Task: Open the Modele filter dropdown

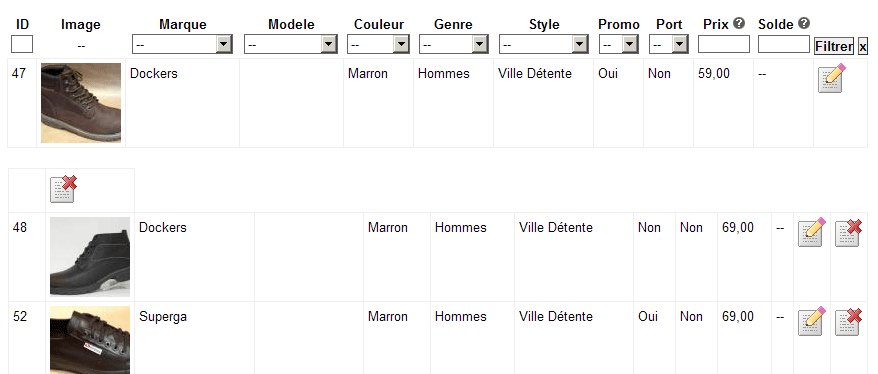Action: [291, 44]
